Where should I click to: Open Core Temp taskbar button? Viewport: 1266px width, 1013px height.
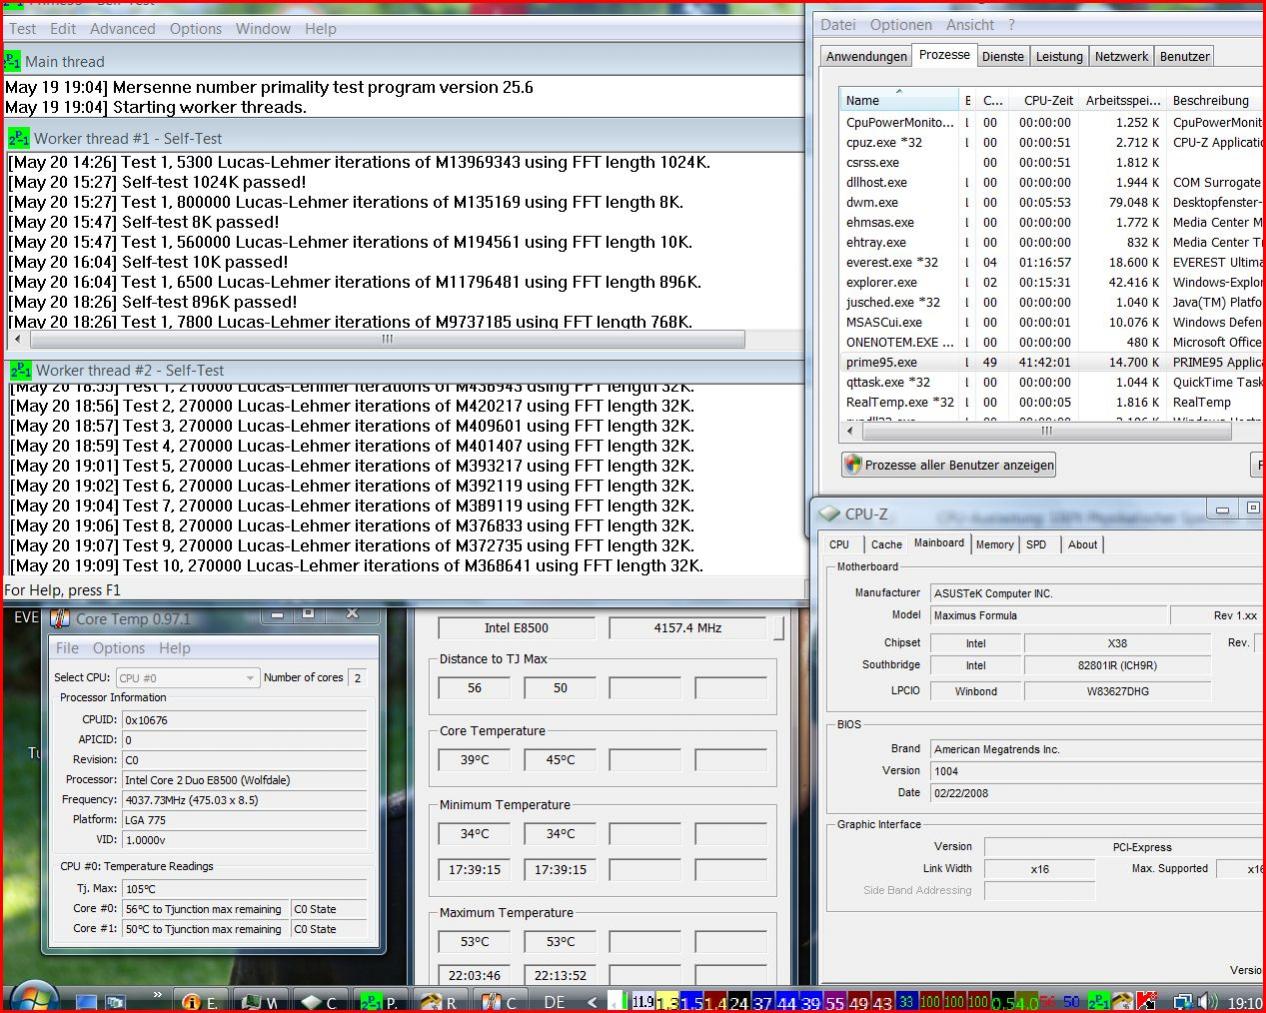[502, 1002]
